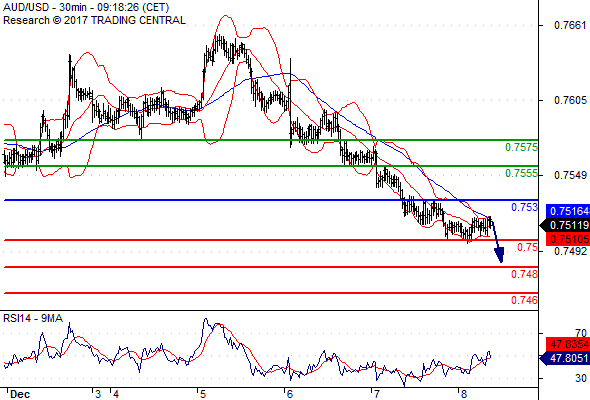Image resolution: width=590 pixels, height=400 pixels.
Task: Click the blue 47.8051 RSI value tag
Action: click(565, 358)
